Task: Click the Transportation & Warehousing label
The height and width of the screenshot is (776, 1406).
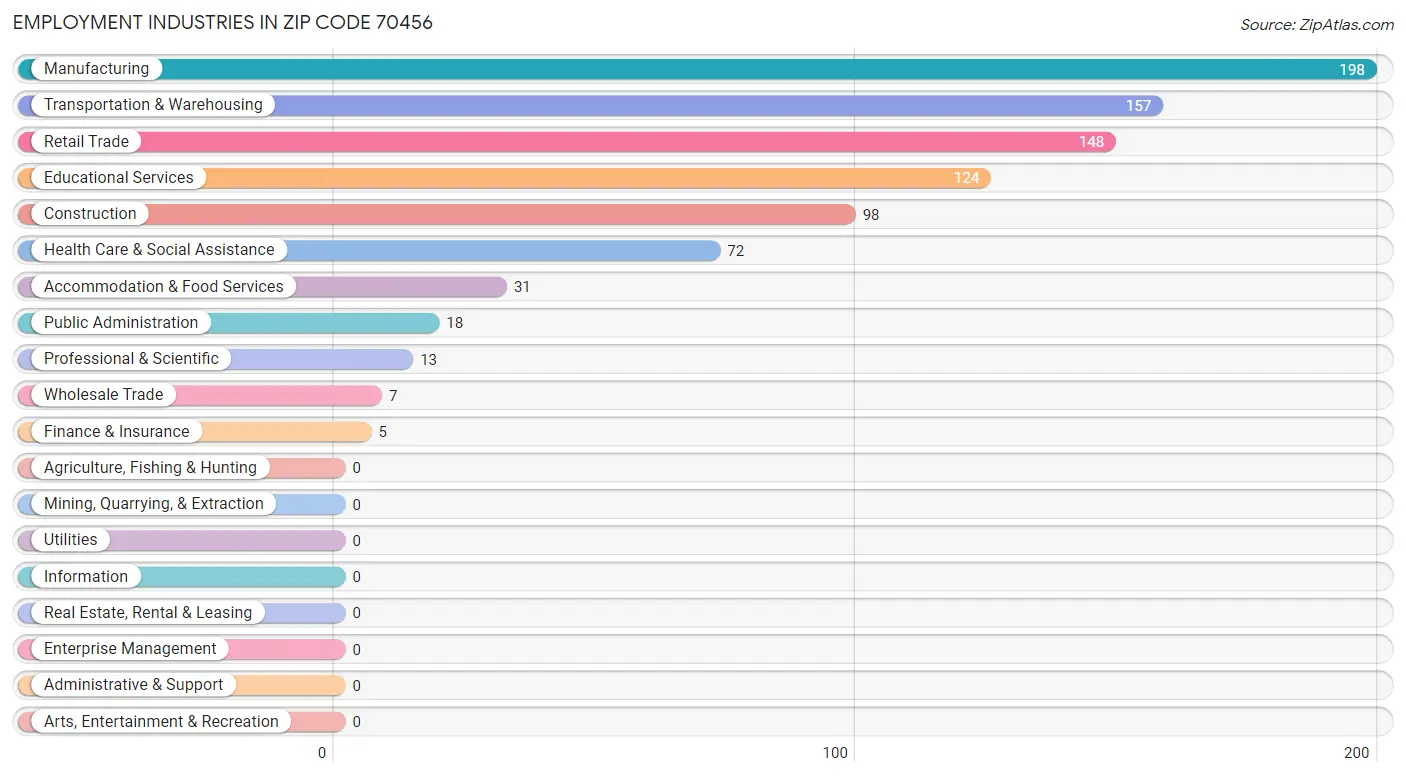Action: (x=153, y=105)
